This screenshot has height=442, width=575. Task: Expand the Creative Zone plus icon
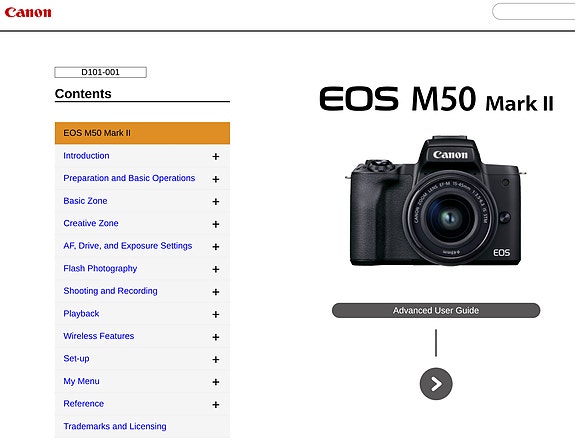coord(216,224)
